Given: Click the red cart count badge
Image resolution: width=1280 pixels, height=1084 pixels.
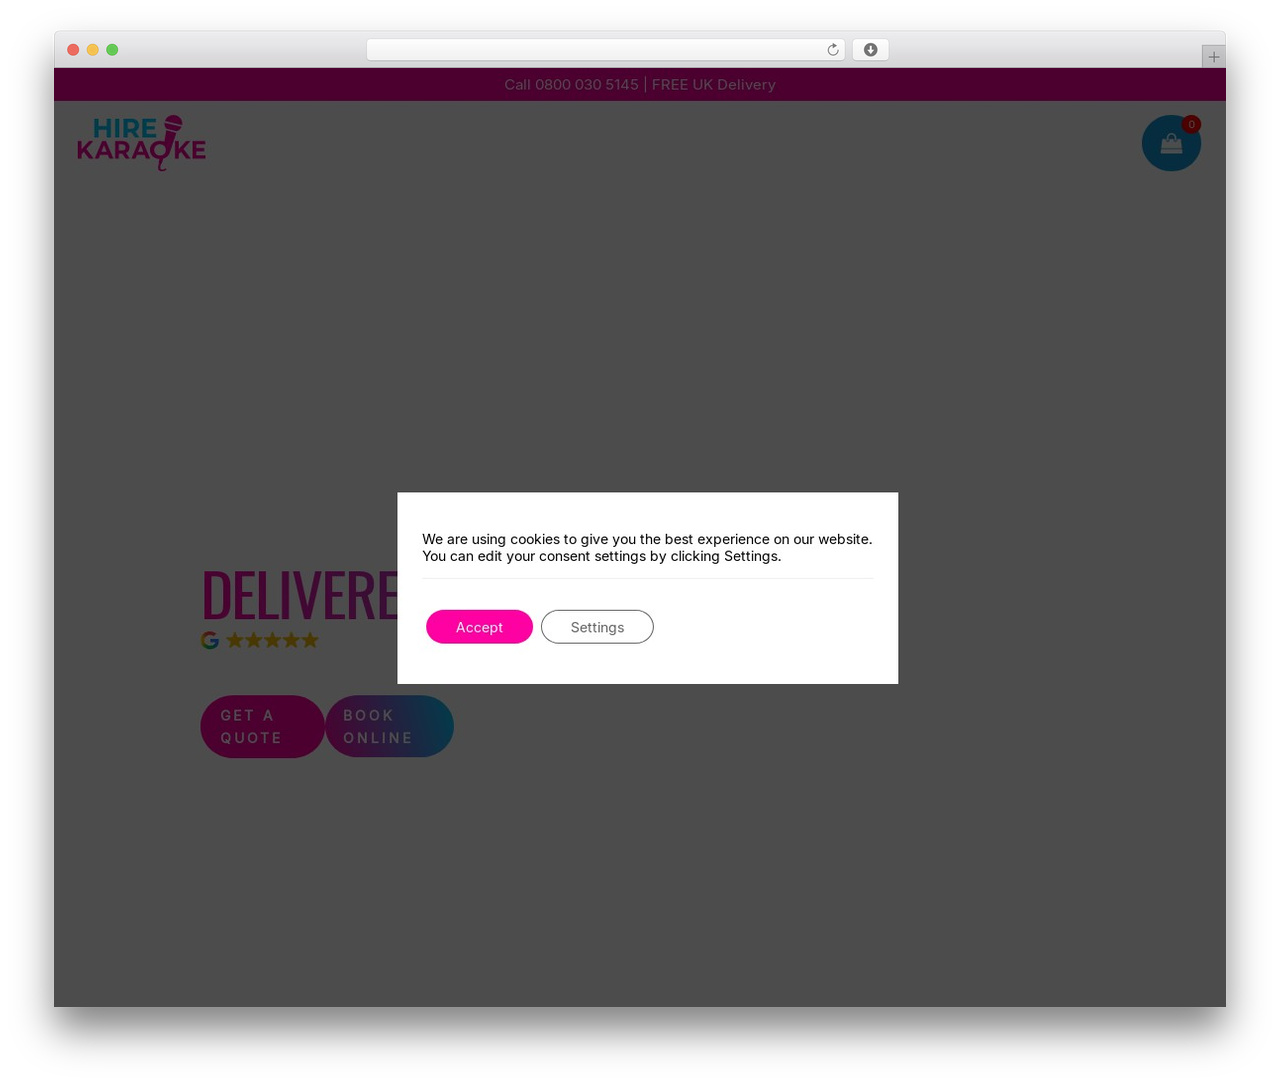Looking at the screenshot, I should tap(1191, 124).
